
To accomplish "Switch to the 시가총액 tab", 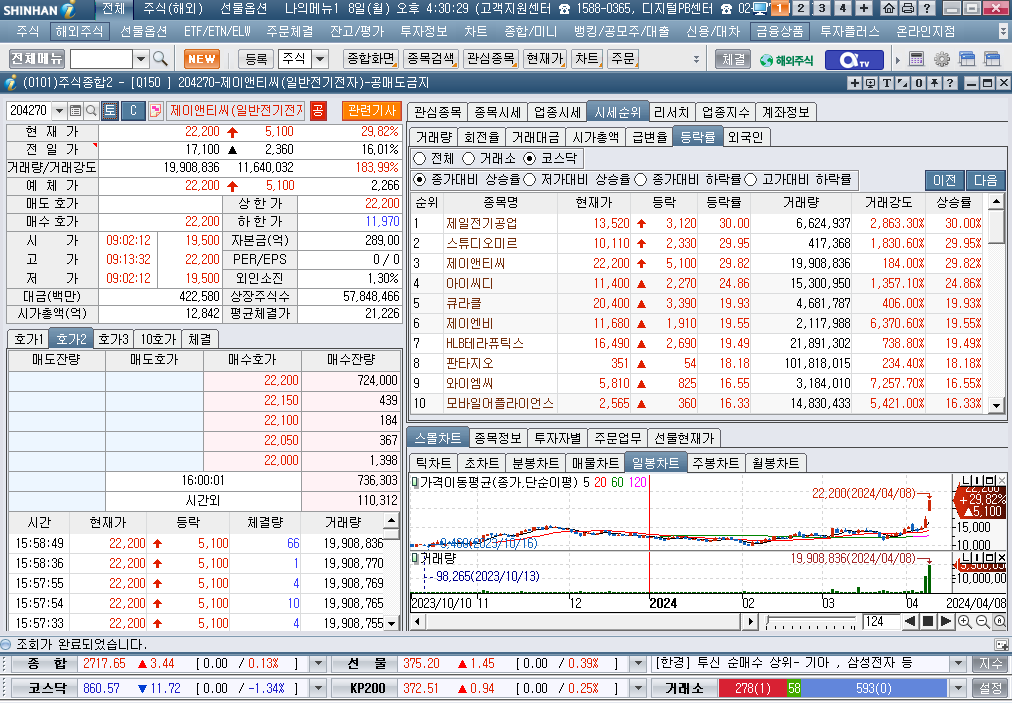I will [595, 137].
